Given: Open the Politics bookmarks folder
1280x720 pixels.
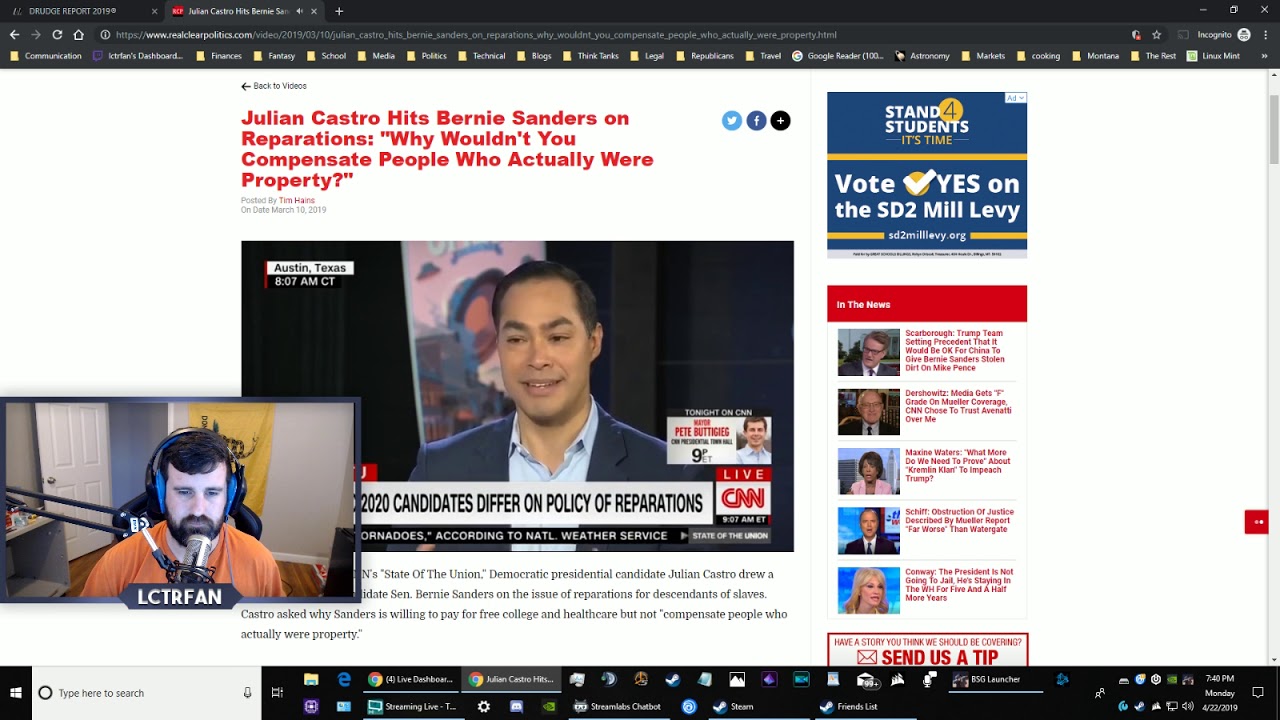Looking at the screenshot, I should tap(427, 56).
